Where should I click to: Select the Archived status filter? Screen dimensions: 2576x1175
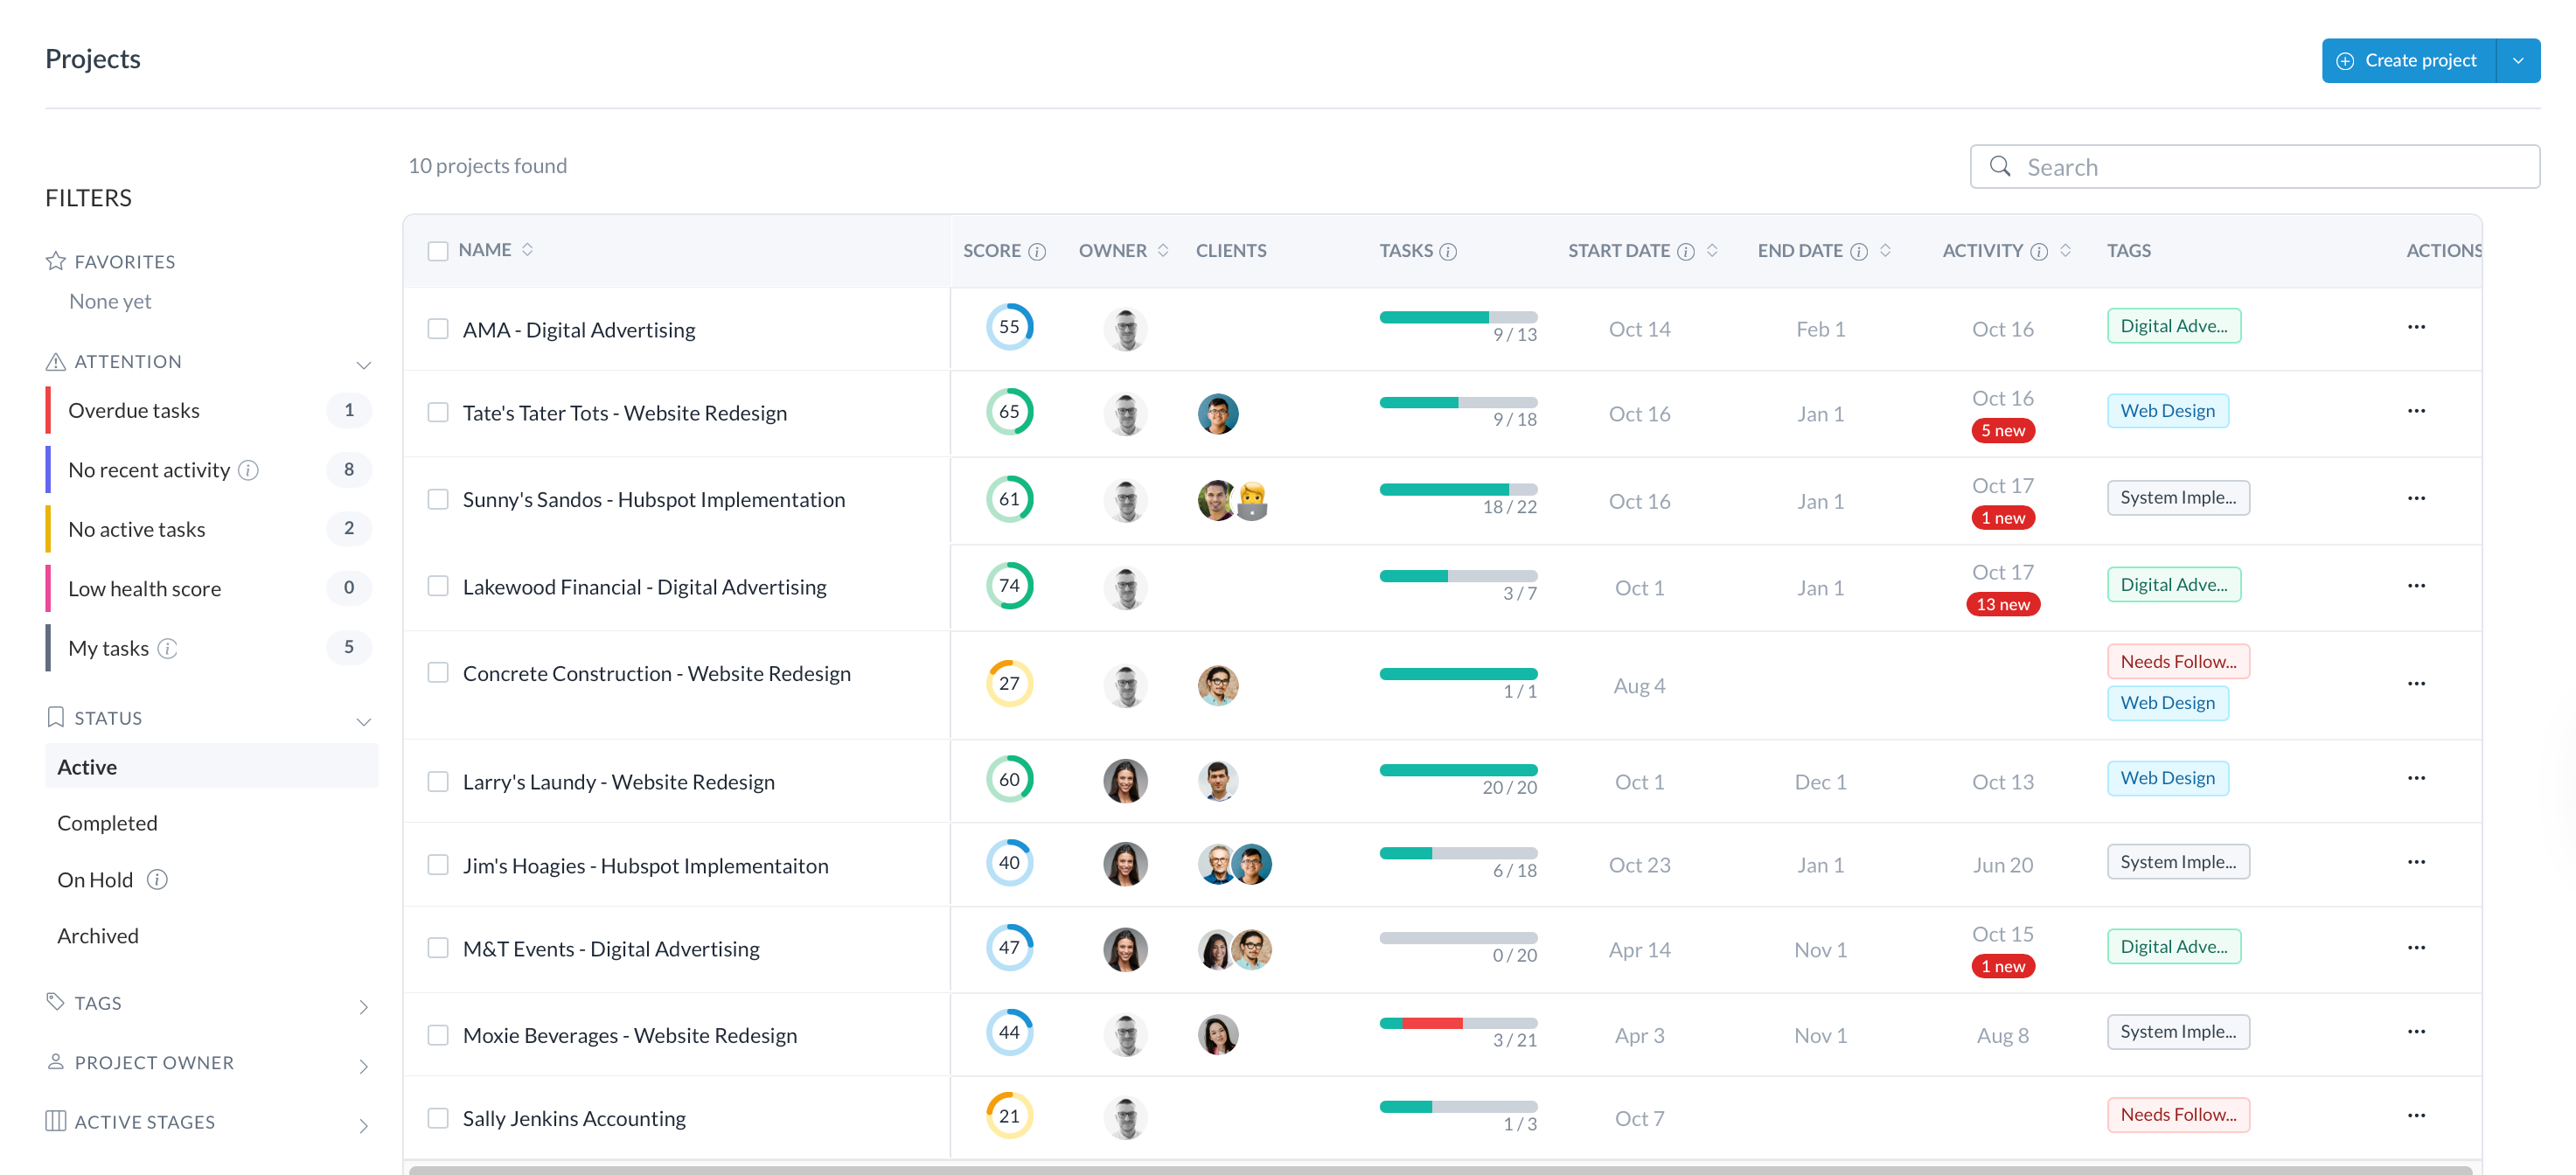pyautogui.click(x=98, y=936)
